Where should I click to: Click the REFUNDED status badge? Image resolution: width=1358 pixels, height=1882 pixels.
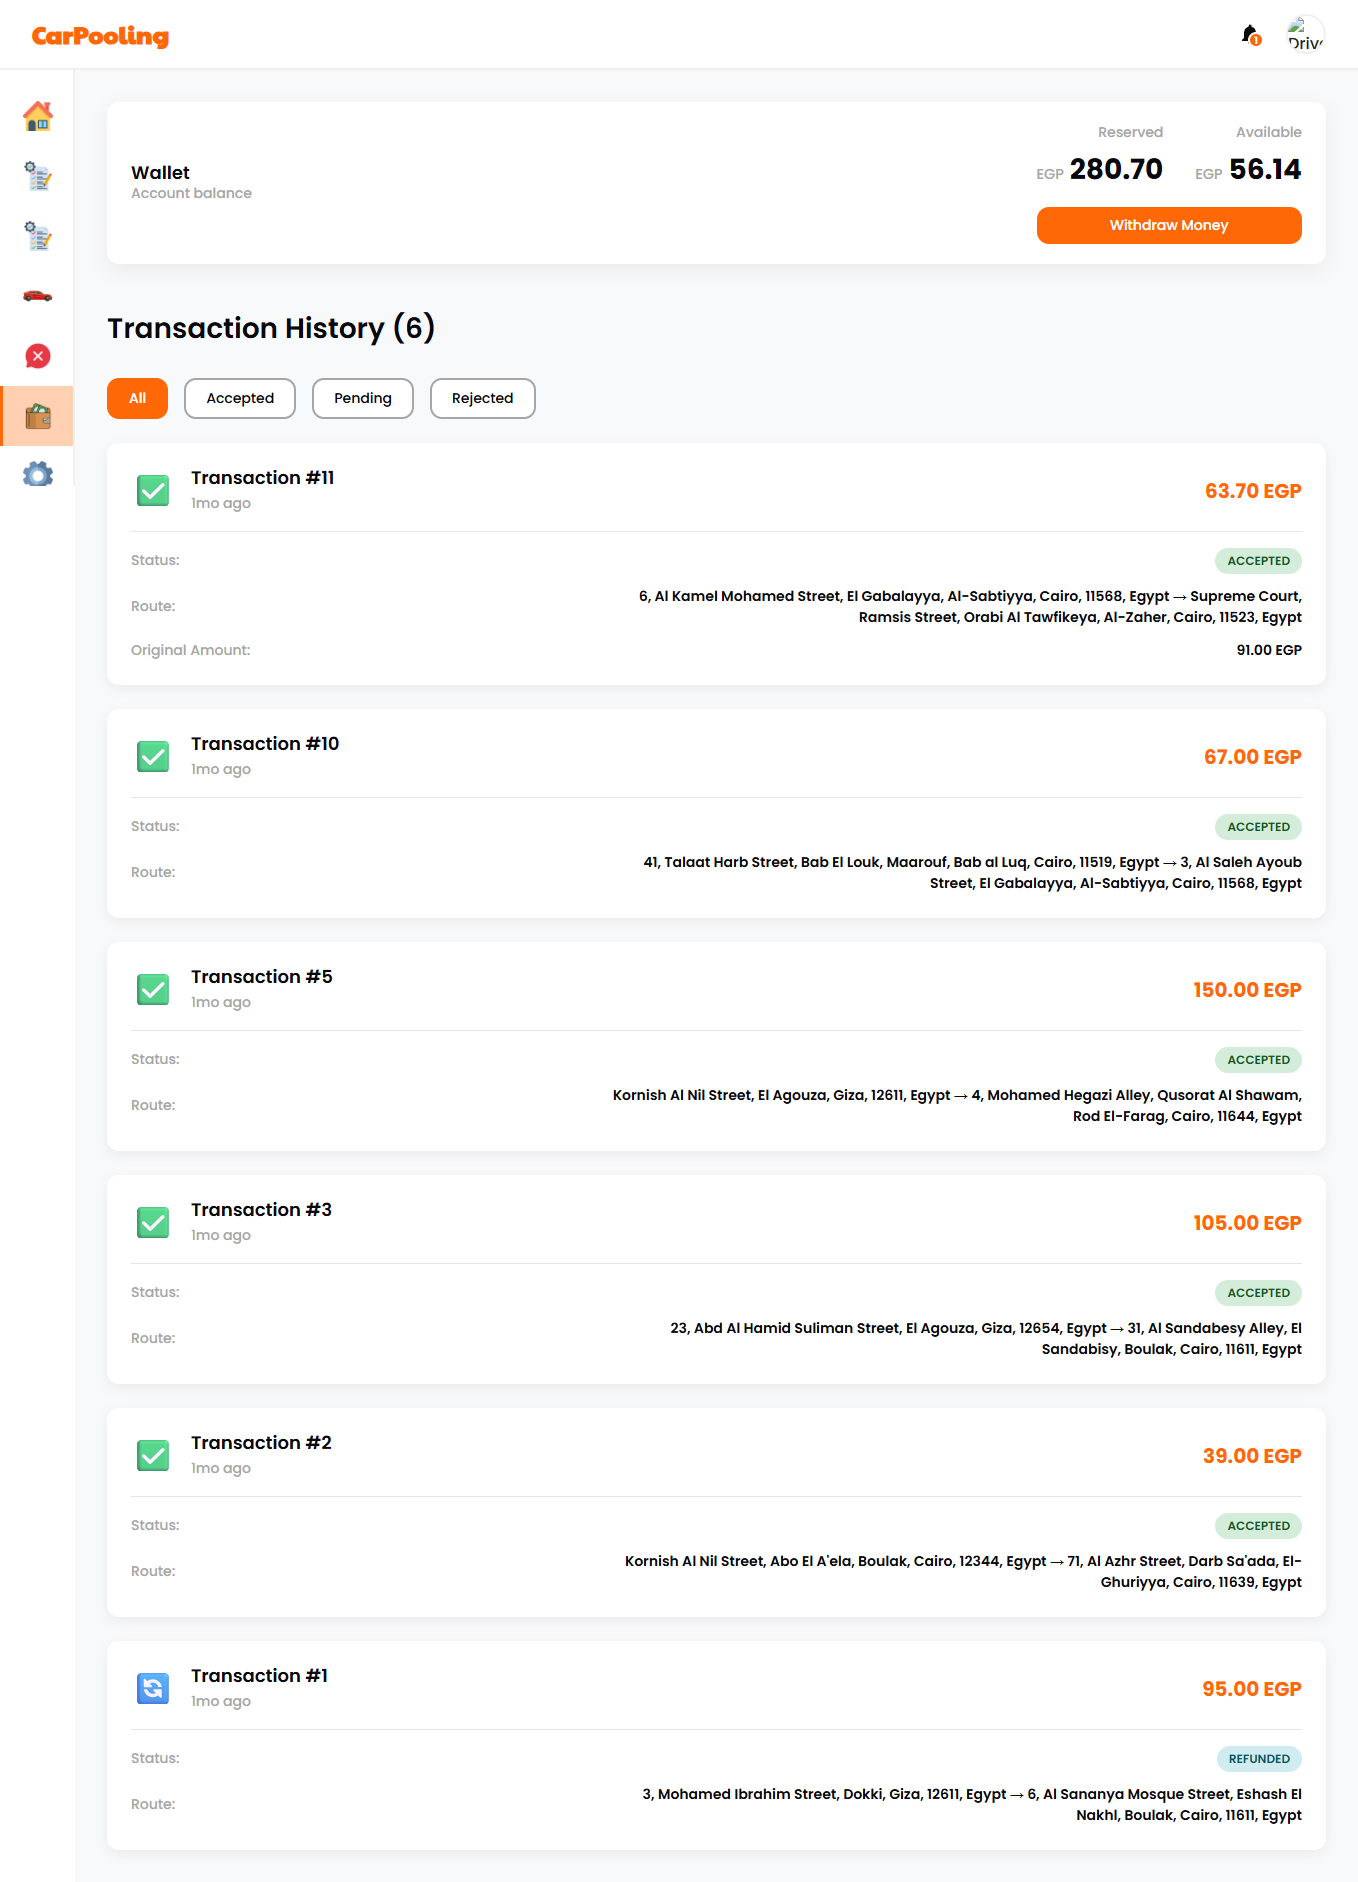pos(1258,1758)
